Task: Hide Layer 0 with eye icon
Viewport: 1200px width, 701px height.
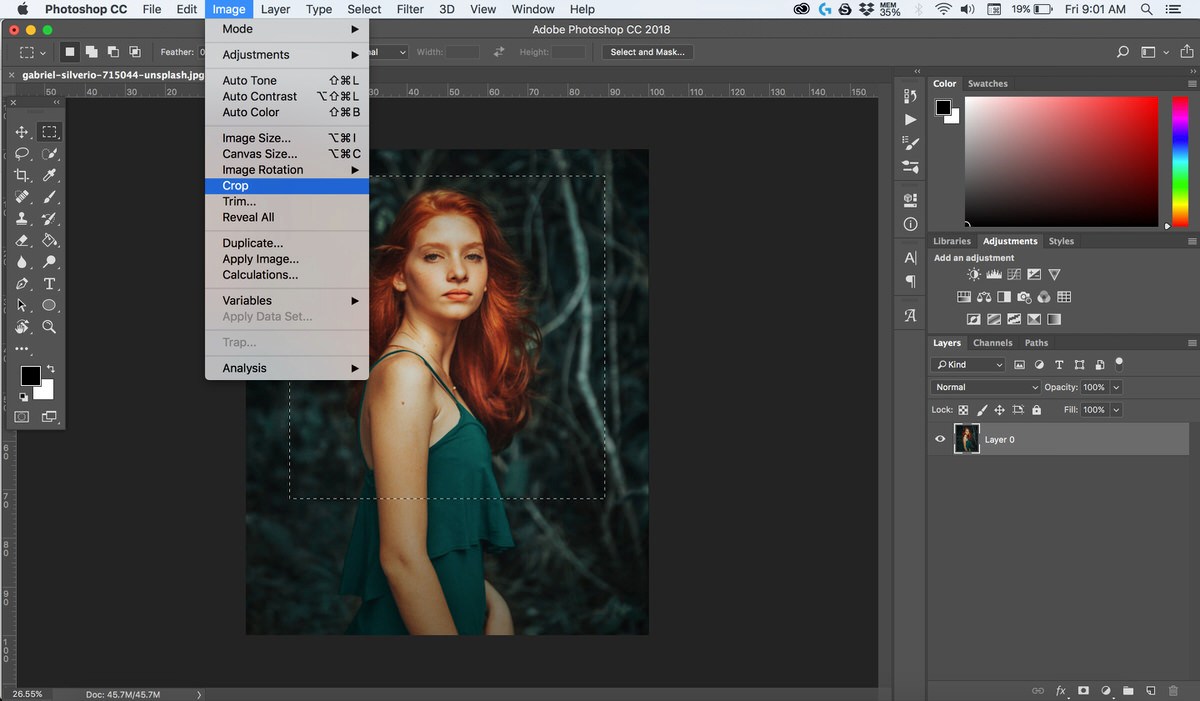Action: pyautogui.click(x=940, y=439)
